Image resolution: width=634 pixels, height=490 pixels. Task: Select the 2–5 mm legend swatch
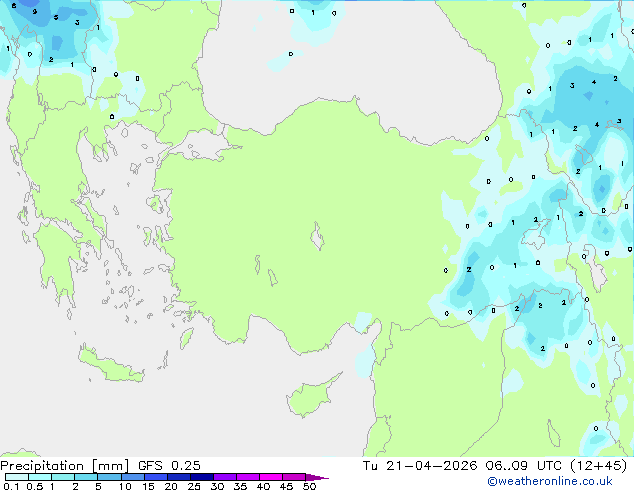(x=86, y=477)
